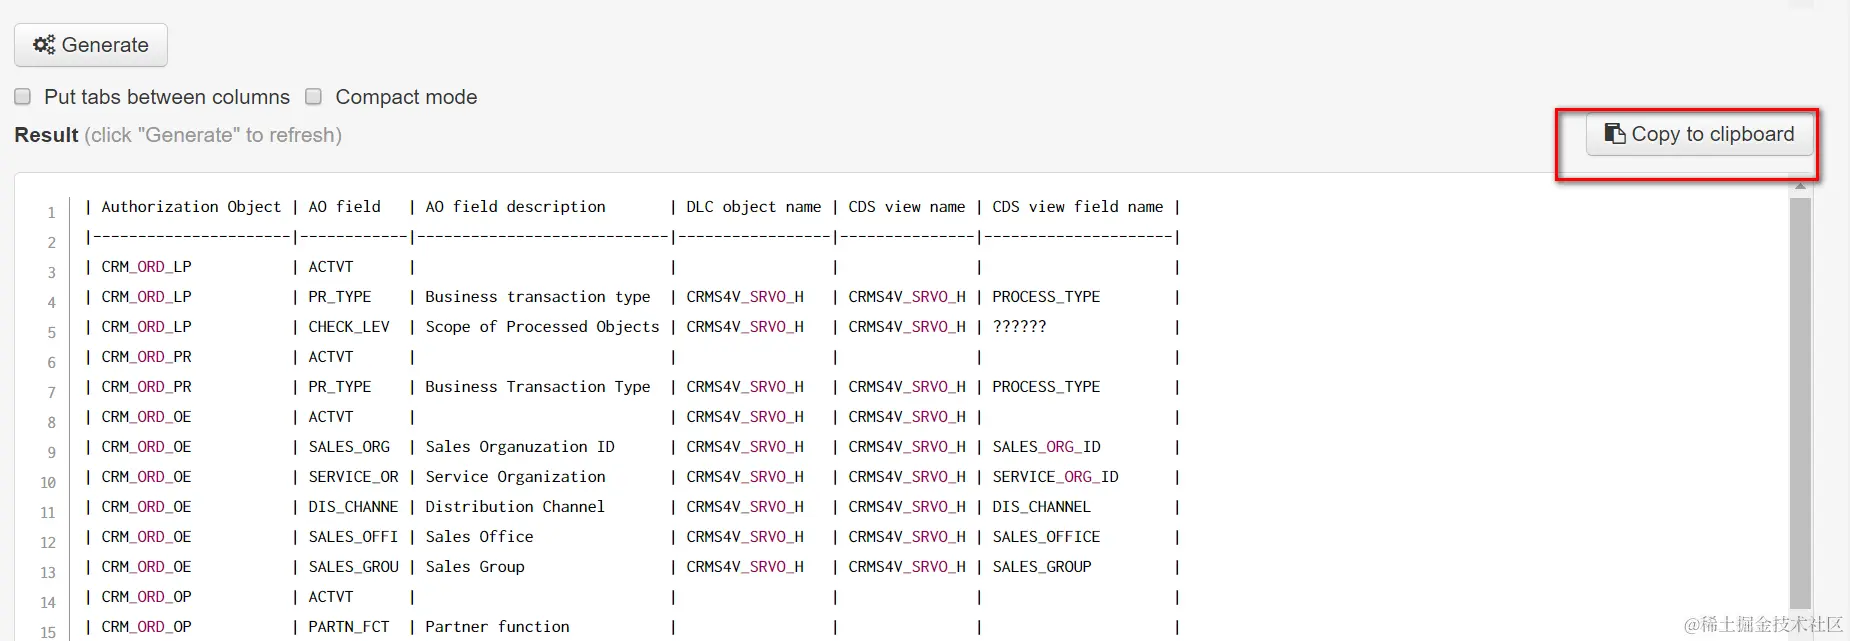
Task: Click line number 10 in gutter
Action: (48, 483)
